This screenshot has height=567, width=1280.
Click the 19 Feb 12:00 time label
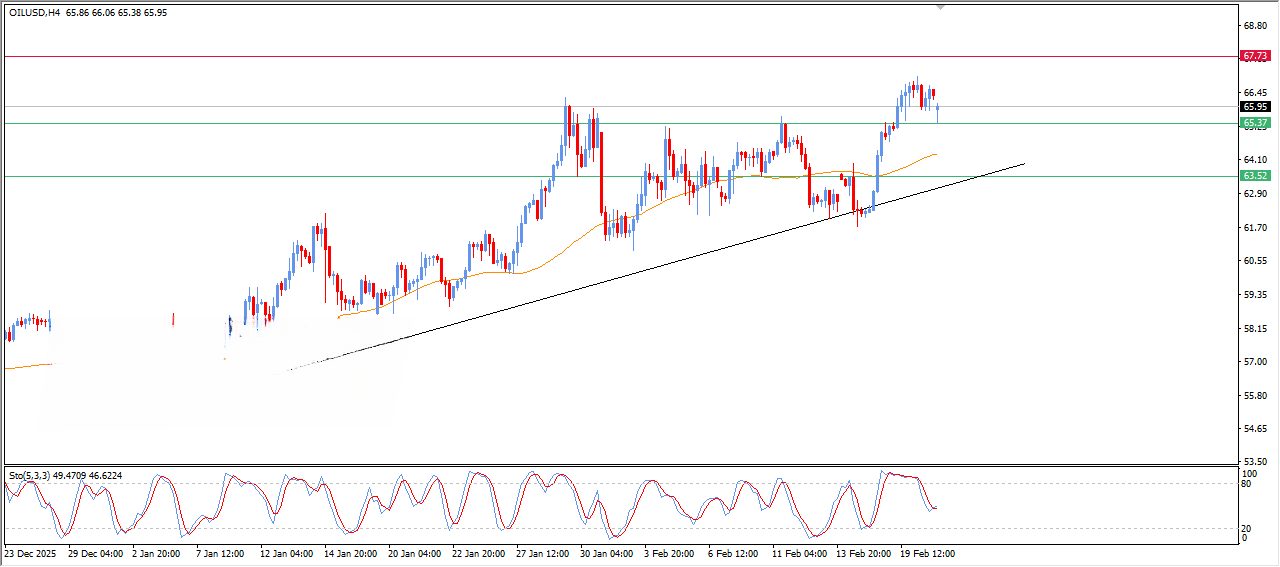tap(927, 552)
